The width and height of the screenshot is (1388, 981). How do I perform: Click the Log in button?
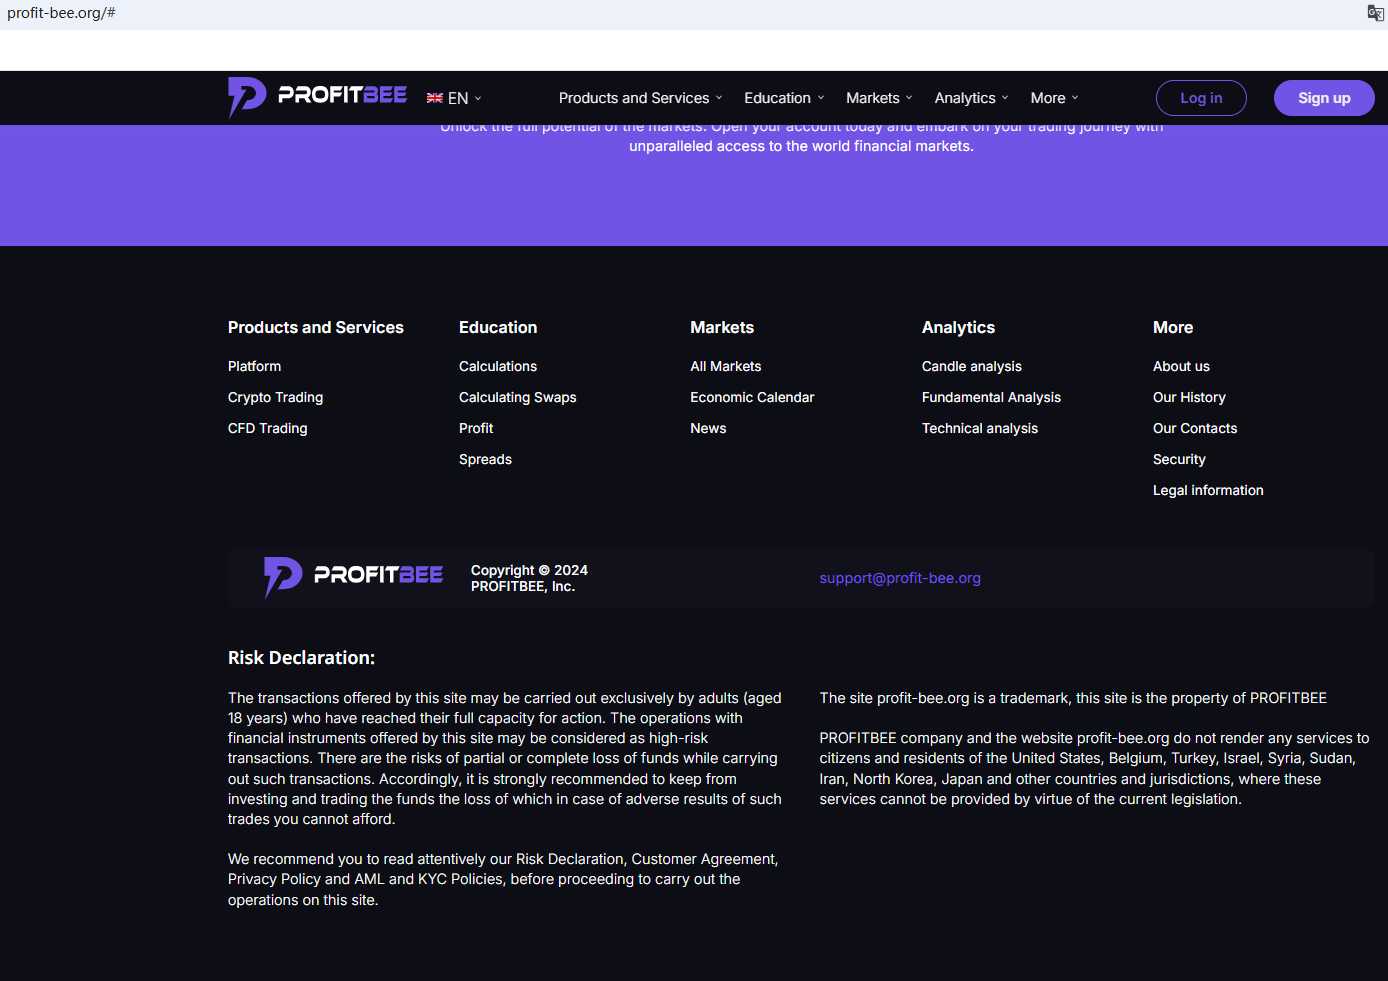click(x=1201, y=98)
